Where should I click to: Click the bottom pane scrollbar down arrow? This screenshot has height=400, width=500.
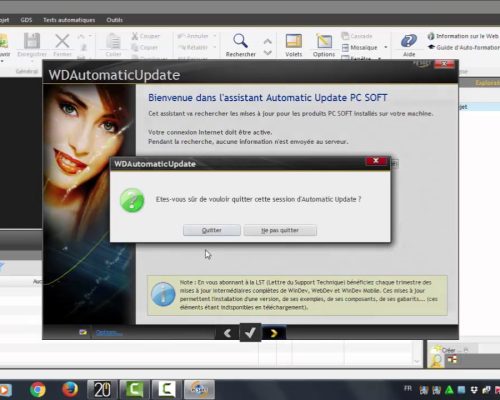[x=417, y=361]
